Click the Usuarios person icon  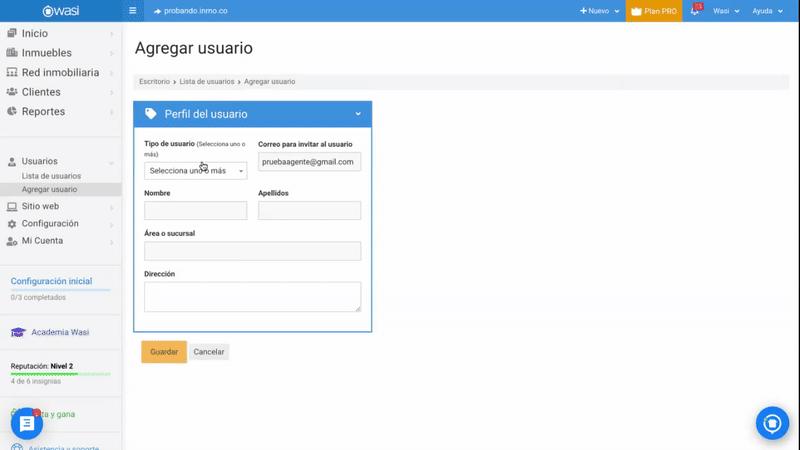[11, 162]
